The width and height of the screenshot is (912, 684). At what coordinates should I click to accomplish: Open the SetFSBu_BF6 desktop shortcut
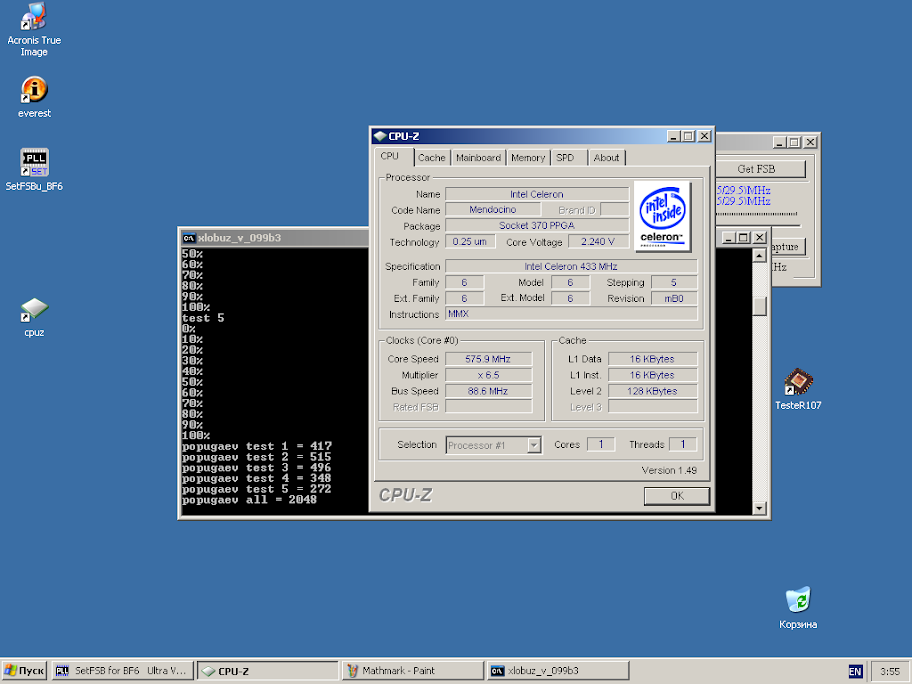tap(34, 169)
